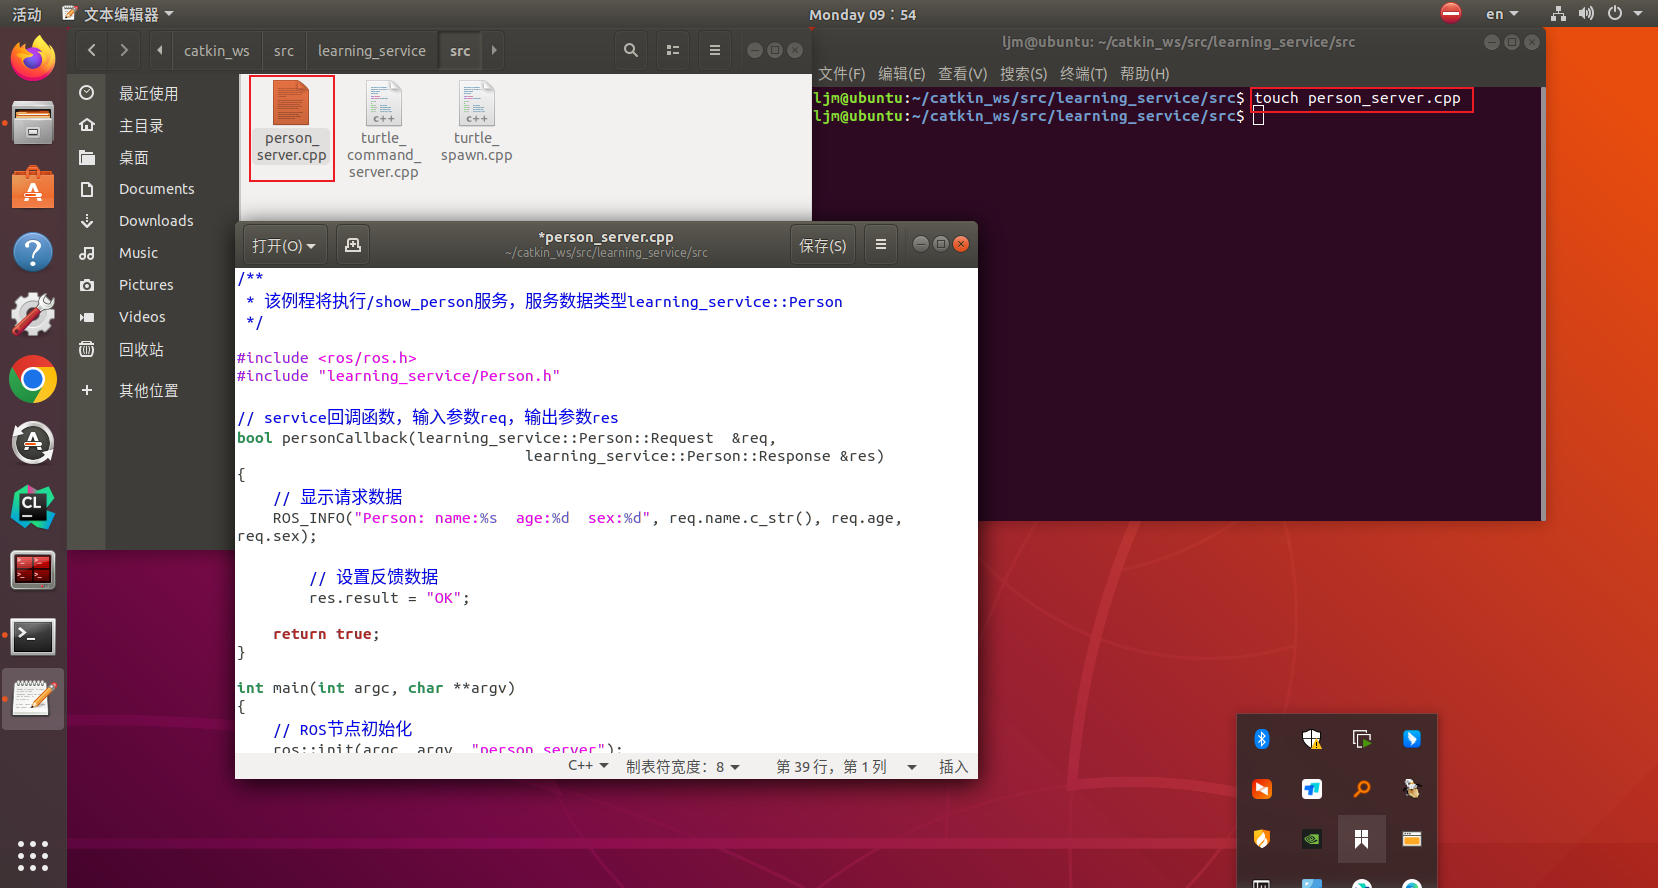Screen dimensions: 1658x888
Task: Click the clock Monday 09:54
Action: point(862,14)
